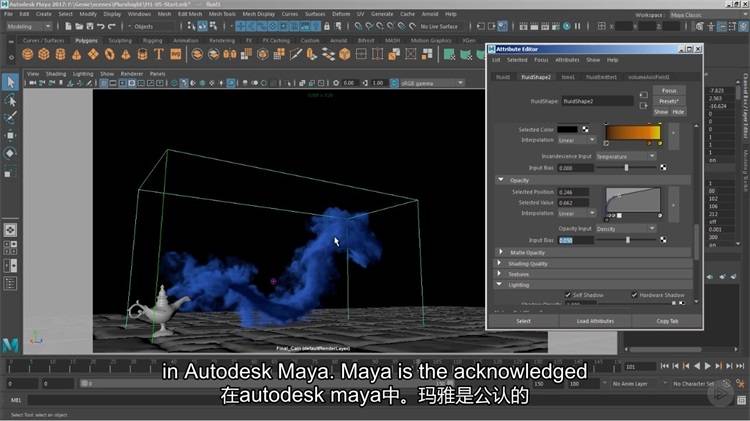Activate the Rotate tool in toolbox
Image resolution: width=750 pixels, height=421 pixels.
[11, 153]
